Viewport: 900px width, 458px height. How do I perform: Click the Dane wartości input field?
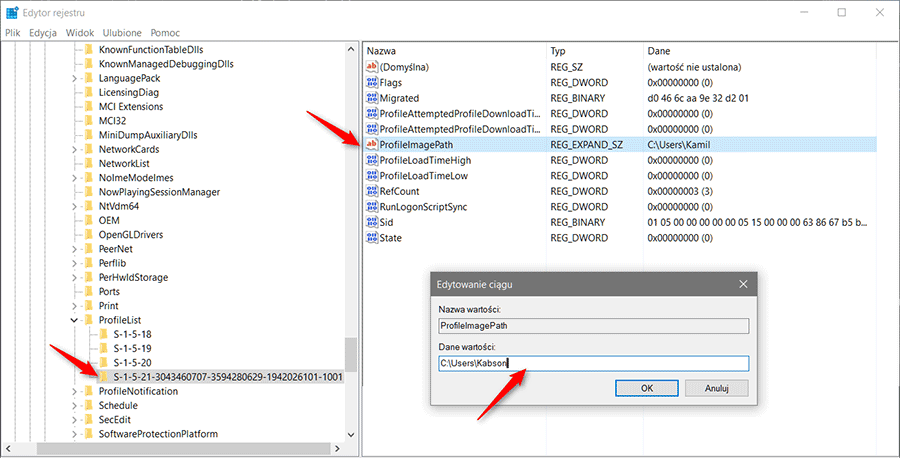593,363
